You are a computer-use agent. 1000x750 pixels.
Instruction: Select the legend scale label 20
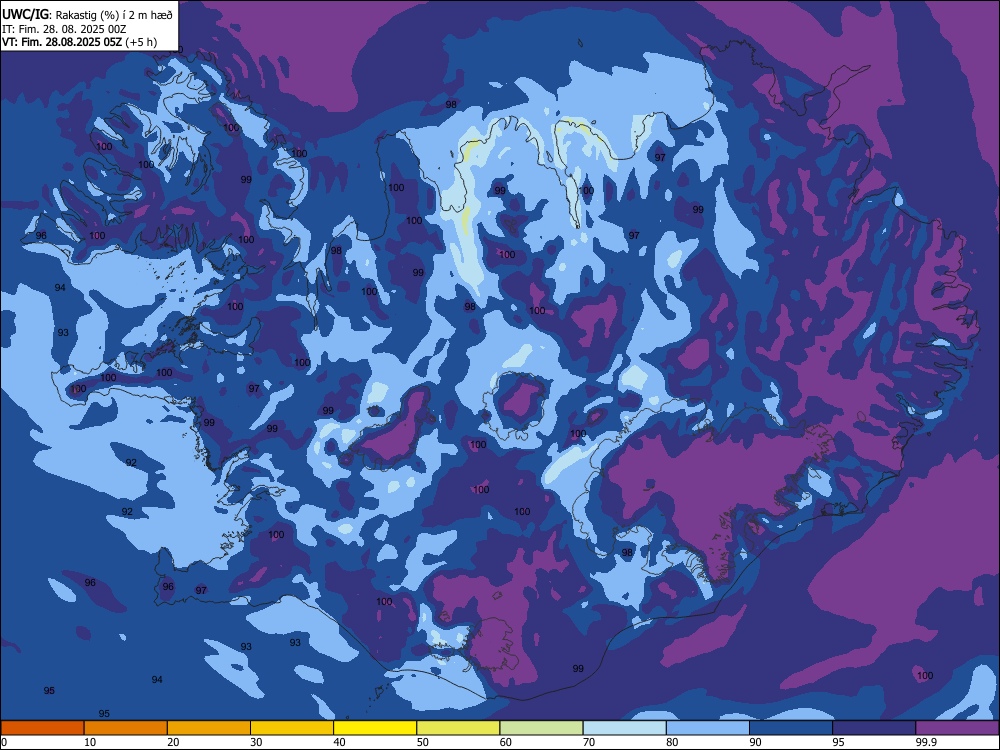pos(173,742)
